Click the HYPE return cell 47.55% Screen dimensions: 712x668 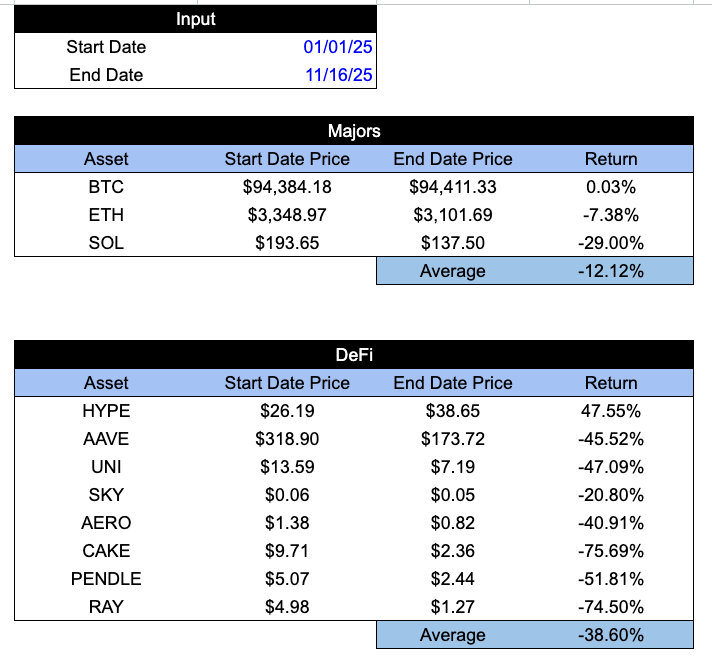(611, 410)
